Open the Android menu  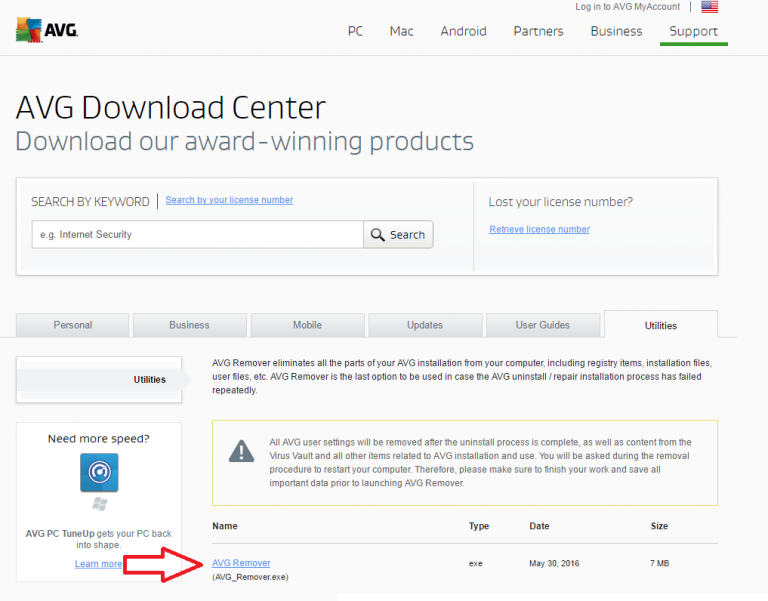coord(463,31)
